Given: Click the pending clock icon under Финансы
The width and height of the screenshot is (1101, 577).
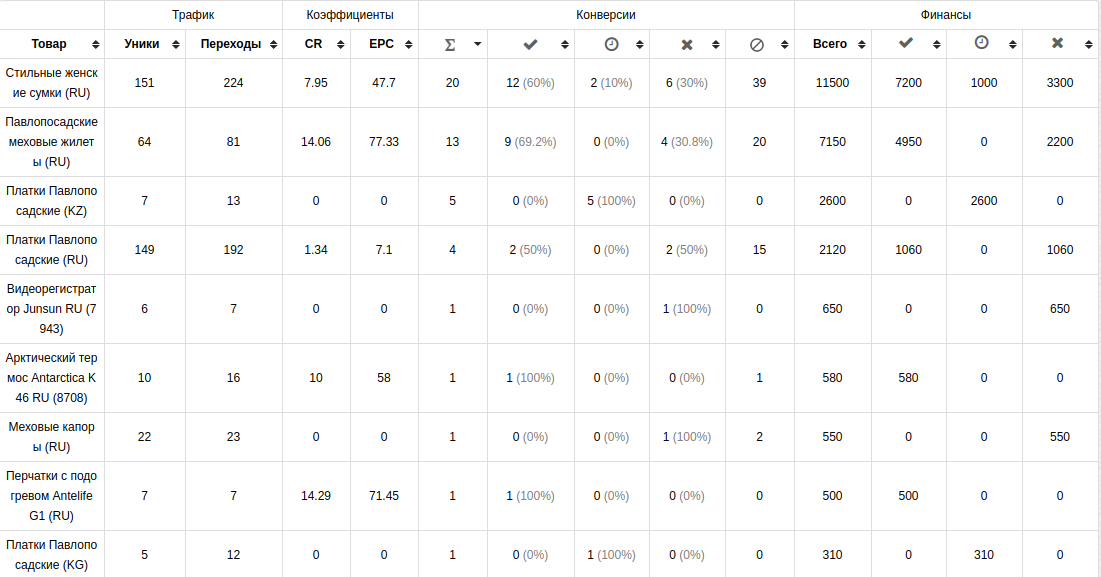Looking at the screenshot, I should pos(982,43).
